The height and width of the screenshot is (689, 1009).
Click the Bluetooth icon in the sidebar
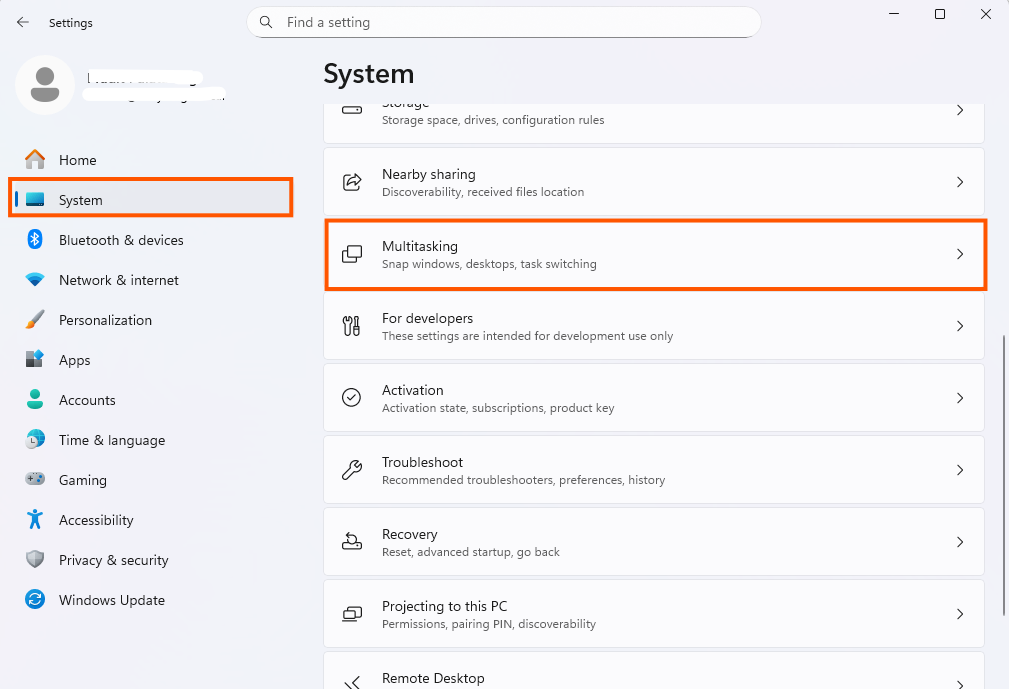tap(35, 240)
